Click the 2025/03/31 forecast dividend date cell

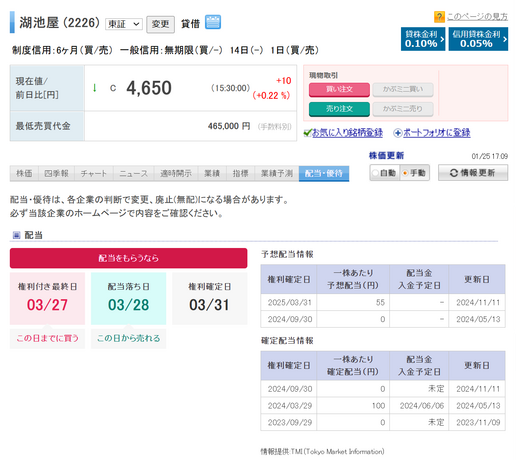pyautogui.click(x=289, y=302)
